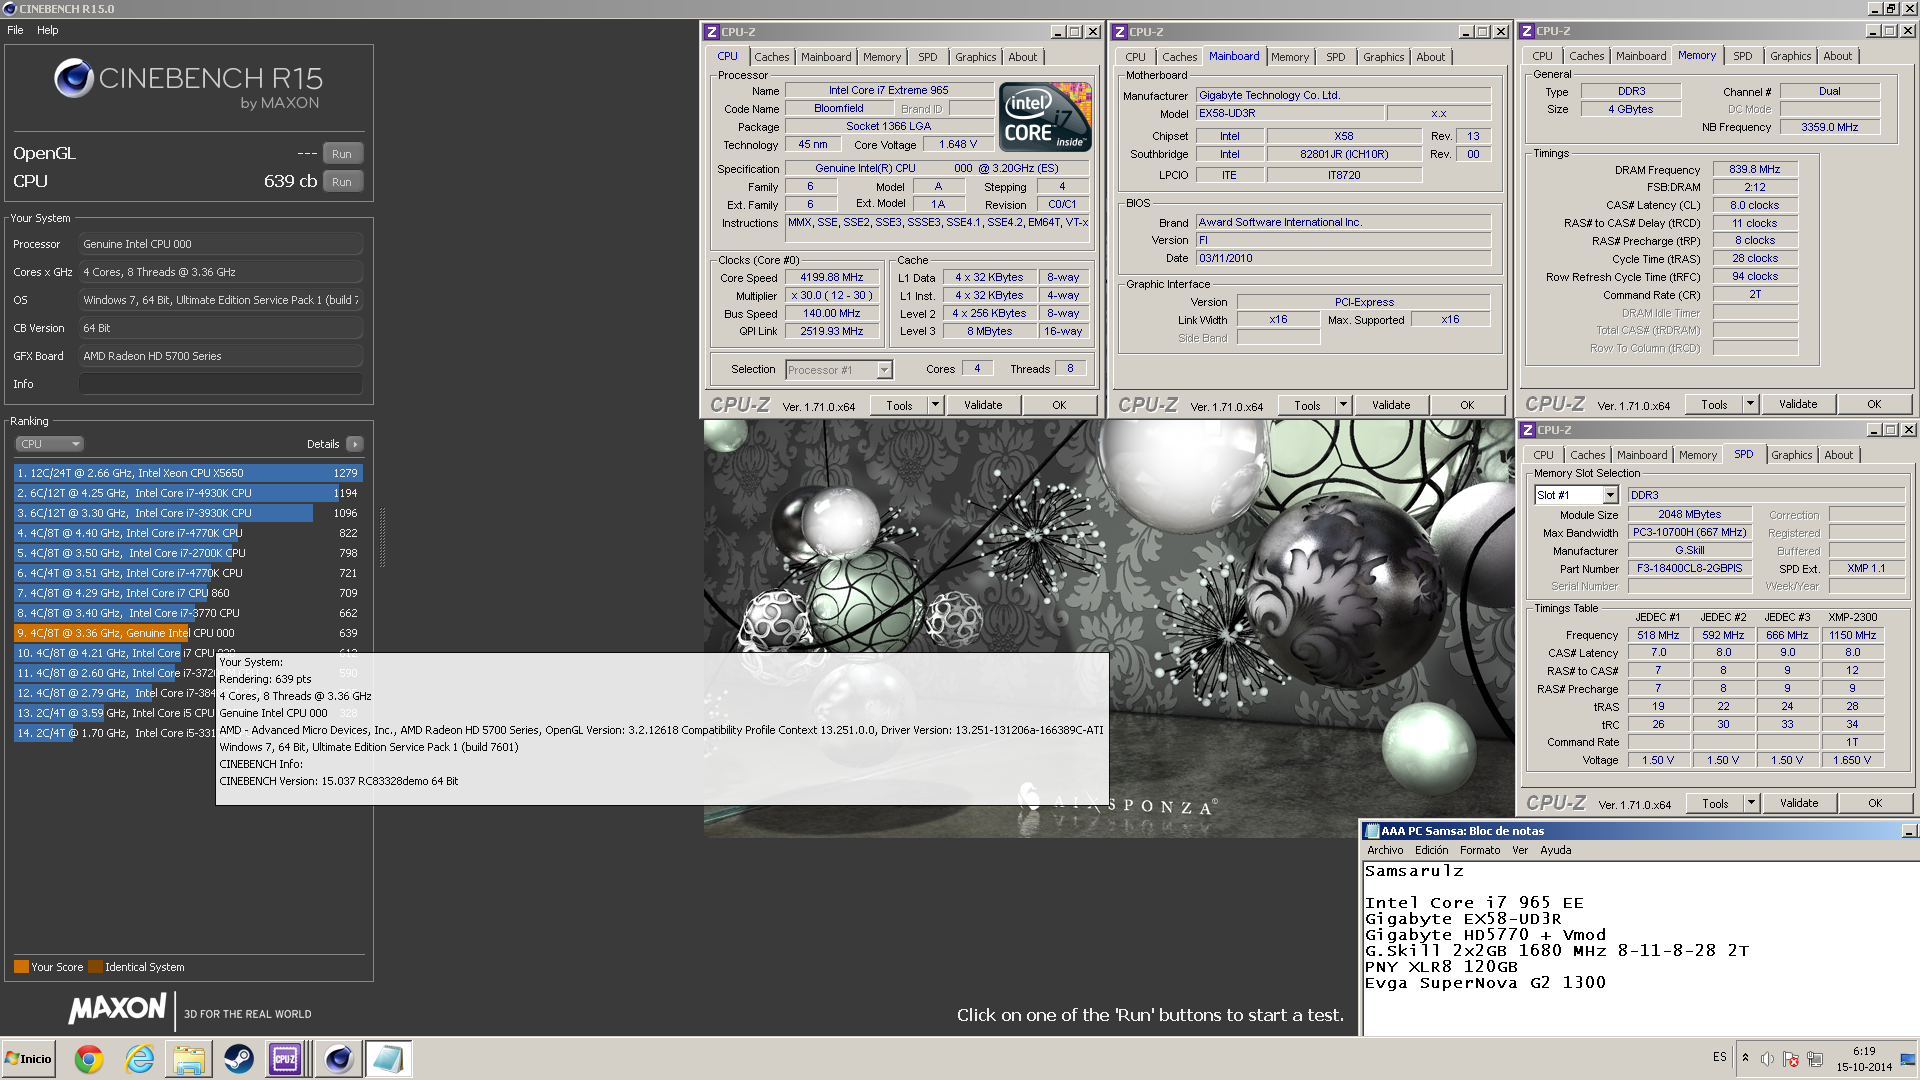
Task: Click the Cinebench R15 sphere logo
Action: pyautogui.click(x=74, y=78)
